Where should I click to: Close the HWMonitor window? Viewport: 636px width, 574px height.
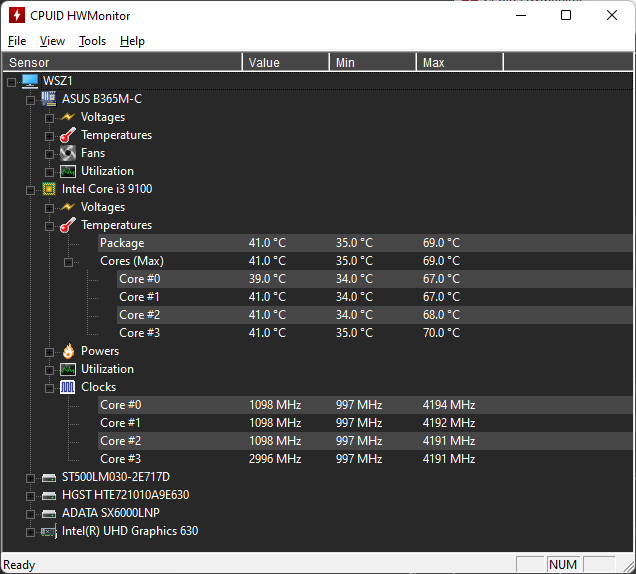coord(612,15)
